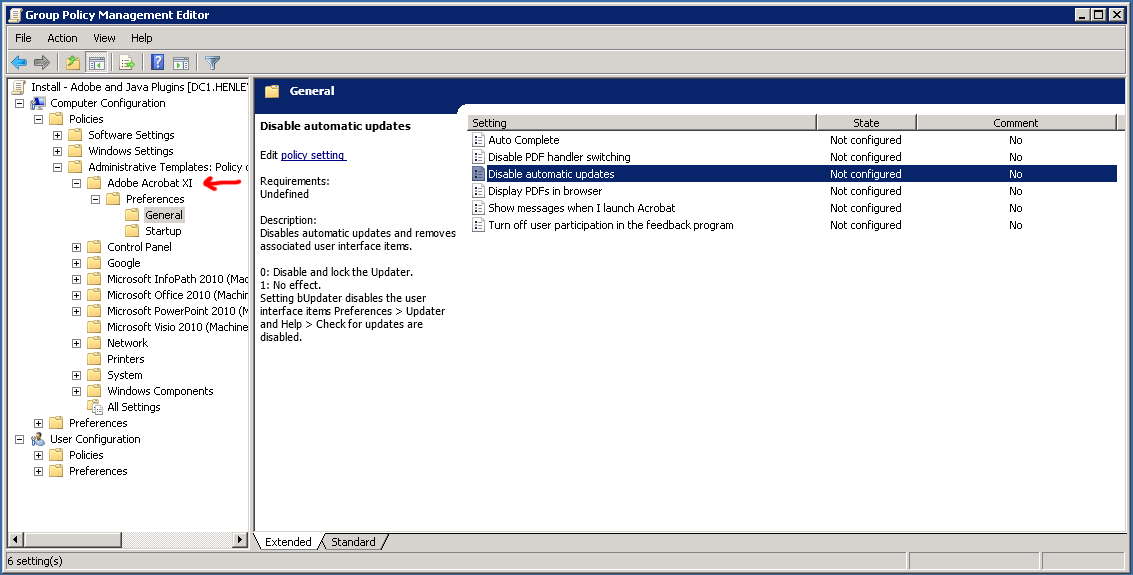Viewport: 1133px width, 575px height.
Task: Select Microsoft Office 2010 tree item
Action: [x=177, y=295]
